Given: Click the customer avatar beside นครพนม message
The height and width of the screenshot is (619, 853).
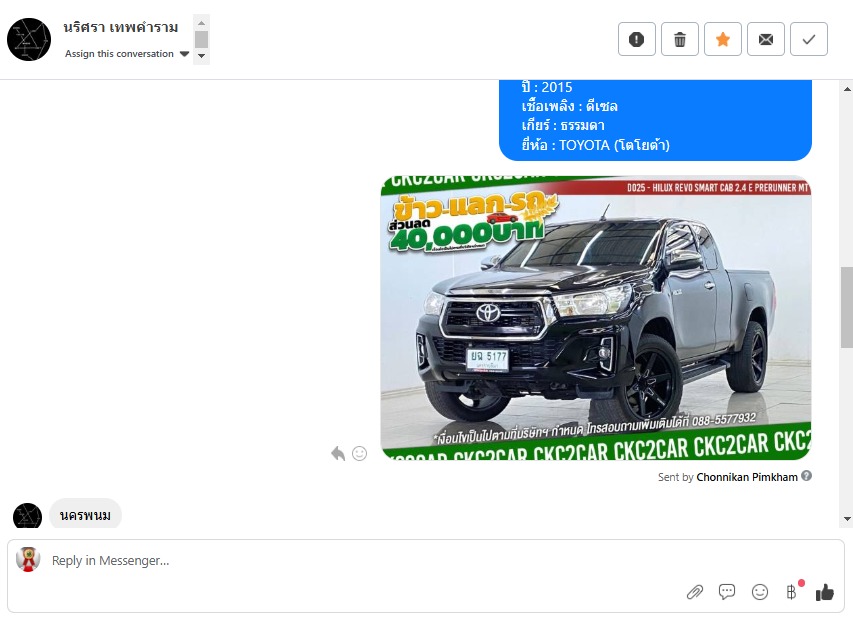Looking at the screenshot, I should pos(27,516).
